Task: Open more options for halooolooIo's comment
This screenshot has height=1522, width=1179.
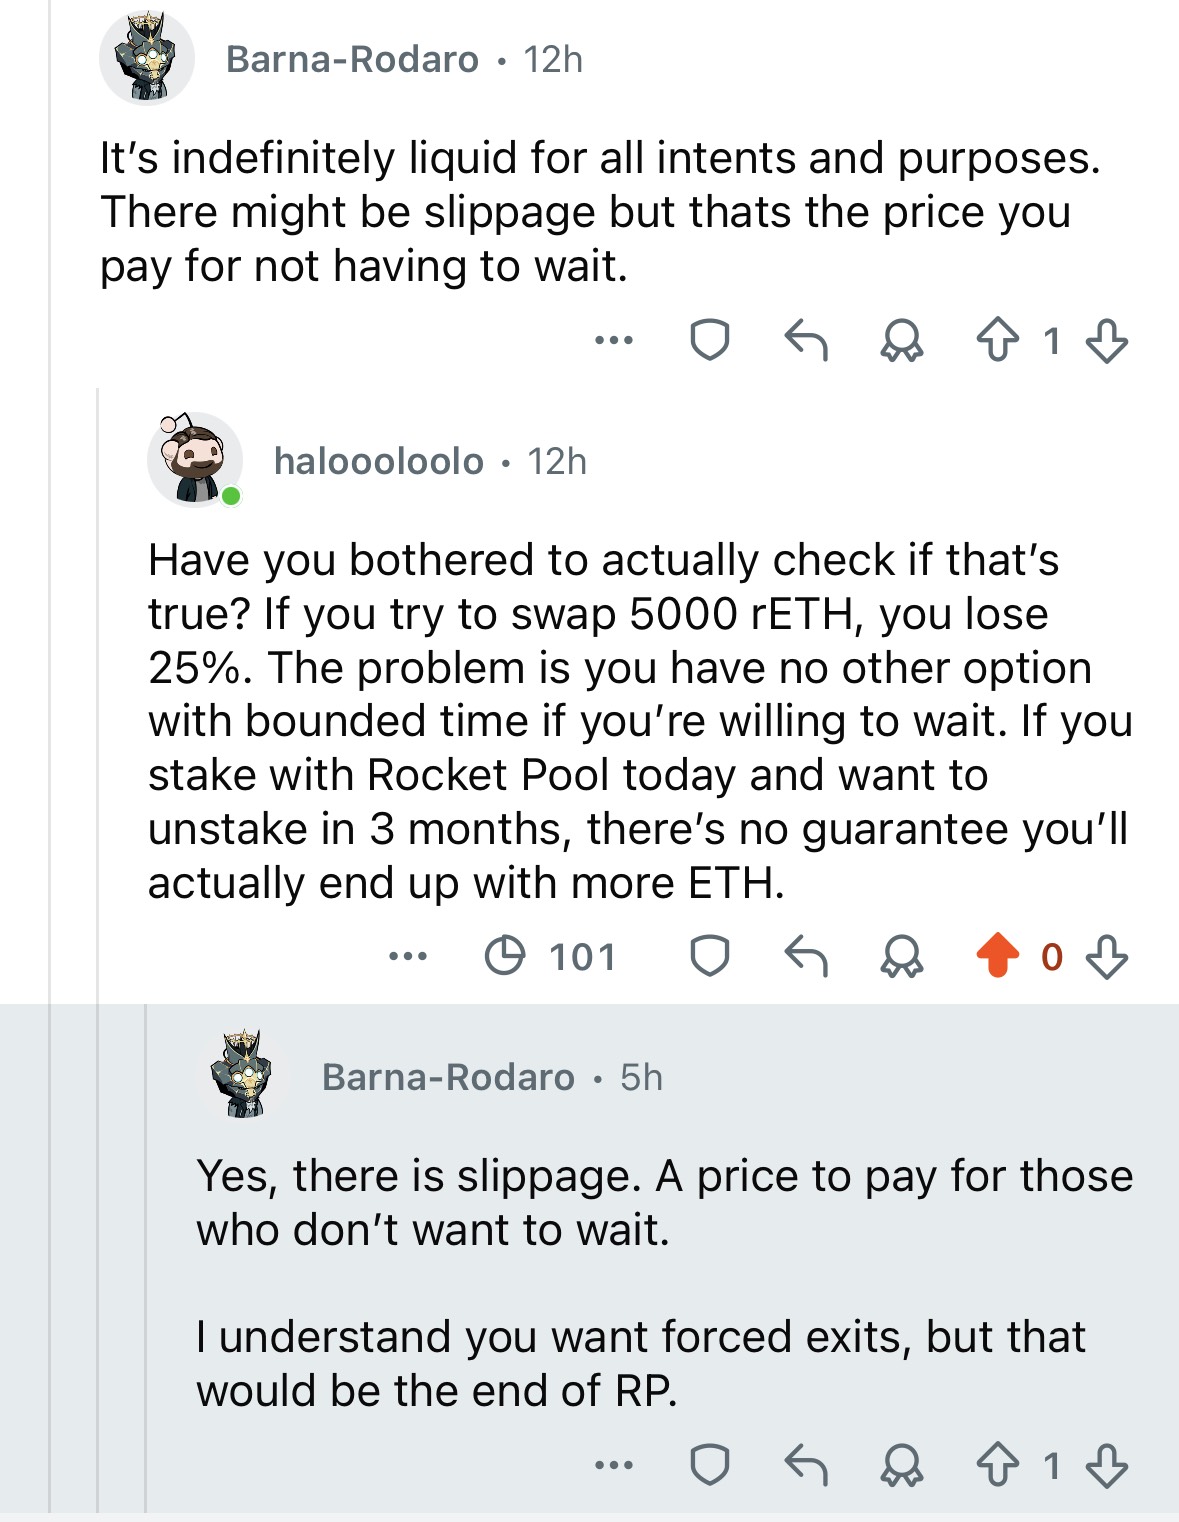Action: (408, 956)
